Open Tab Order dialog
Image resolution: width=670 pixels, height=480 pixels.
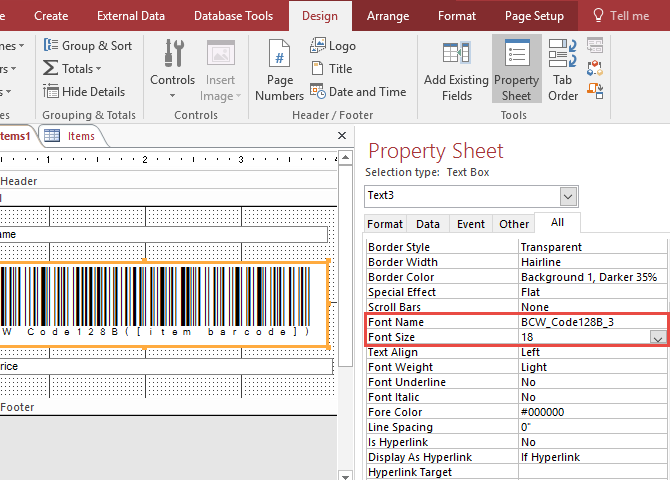pos(563,70)
